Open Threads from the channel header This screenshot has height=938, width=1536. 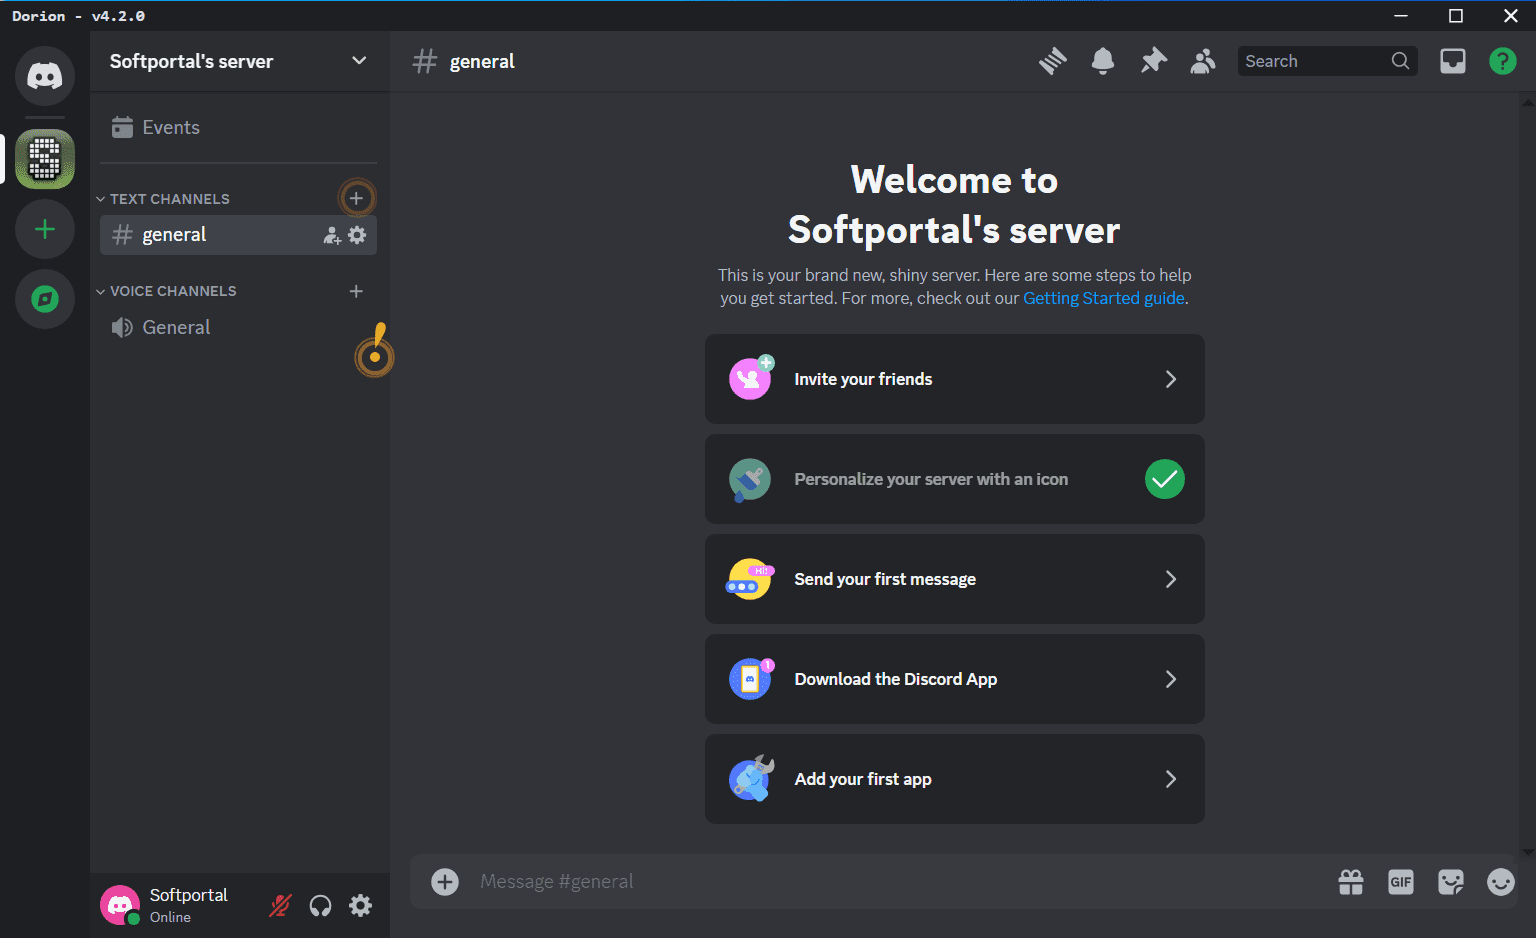click(1053, 61)
